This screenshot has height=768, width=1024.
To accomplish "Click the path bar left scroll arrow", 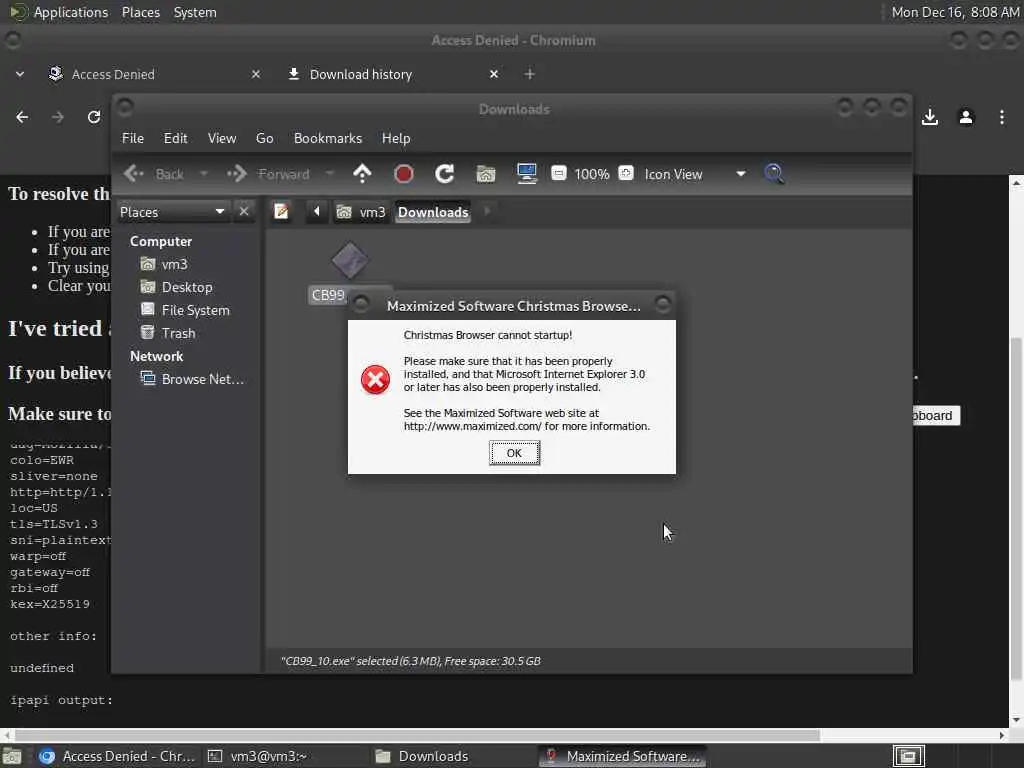I will tap(317, 212).
